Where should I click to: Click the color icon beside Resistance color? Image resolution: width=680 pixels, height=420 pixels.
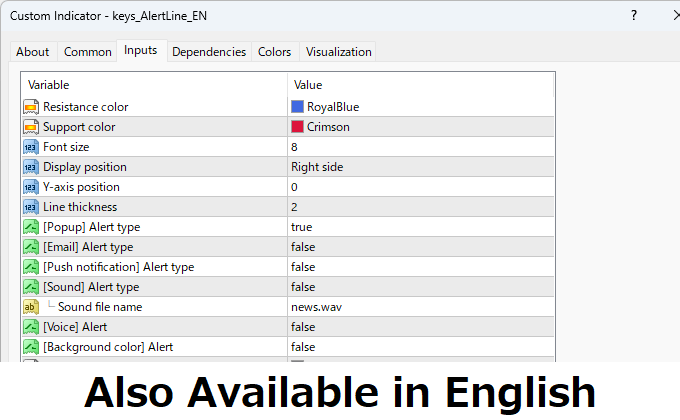pos(31,107)
